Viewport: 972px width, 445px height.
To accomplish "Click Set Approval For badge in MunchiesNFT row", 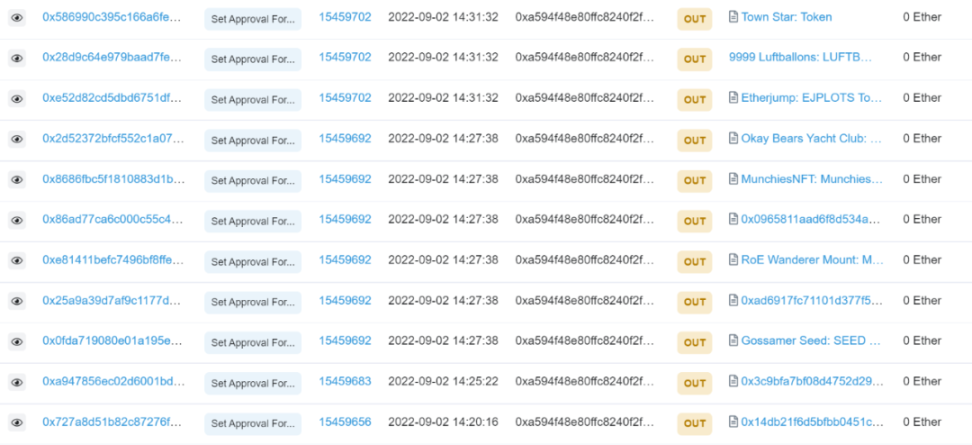I will 253,181.
